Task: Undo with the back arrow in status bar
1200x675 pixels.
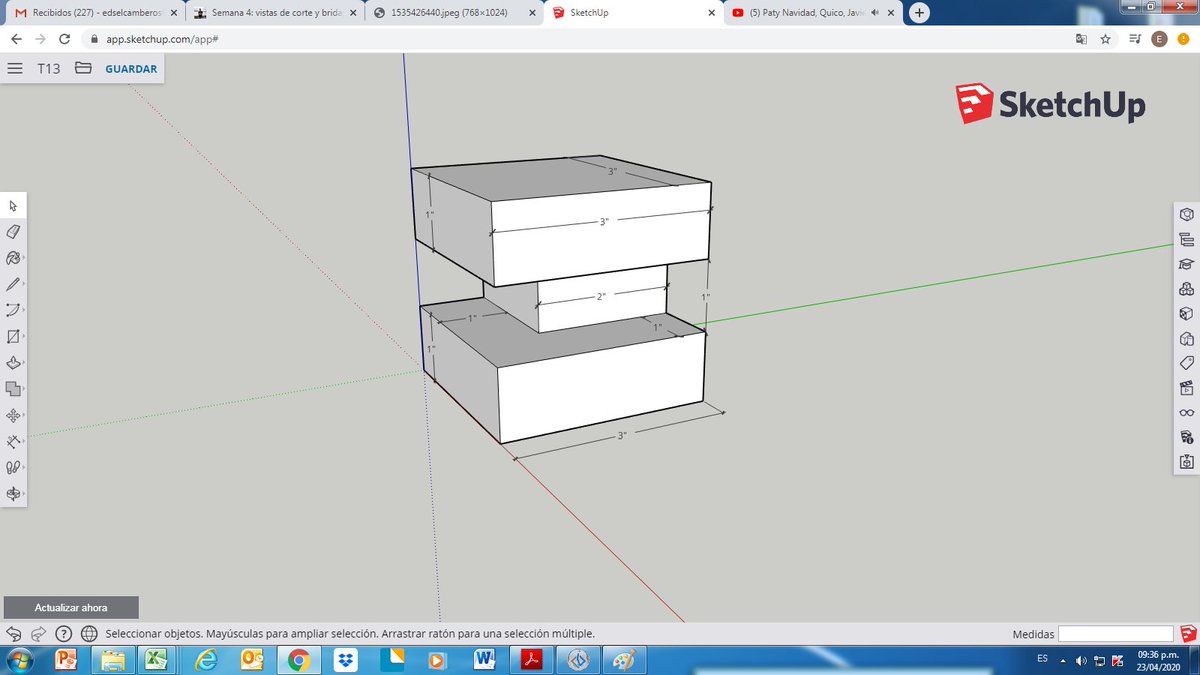Action: click(x=14, y=633)
